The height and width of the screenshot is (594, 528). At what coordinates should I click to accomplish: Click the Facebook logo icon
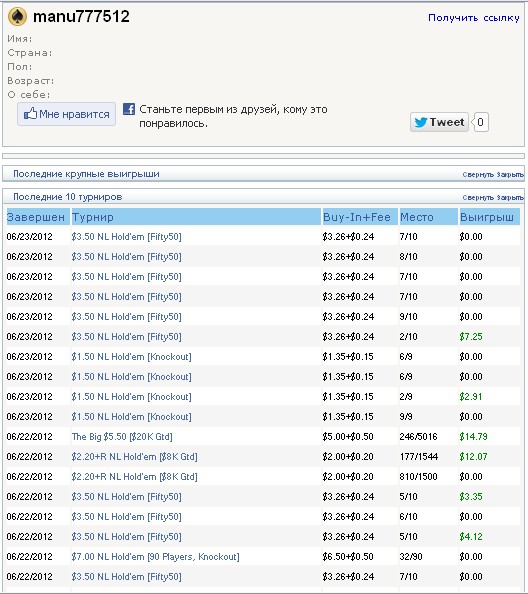click(x=129, y=109)
